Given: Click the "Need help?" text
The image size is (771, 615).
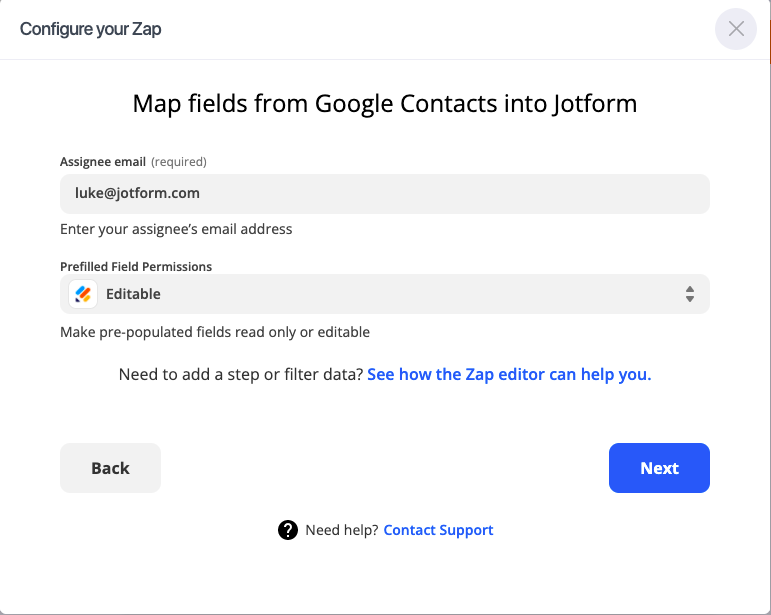Looking at the screenshot, I should [342, 530].
